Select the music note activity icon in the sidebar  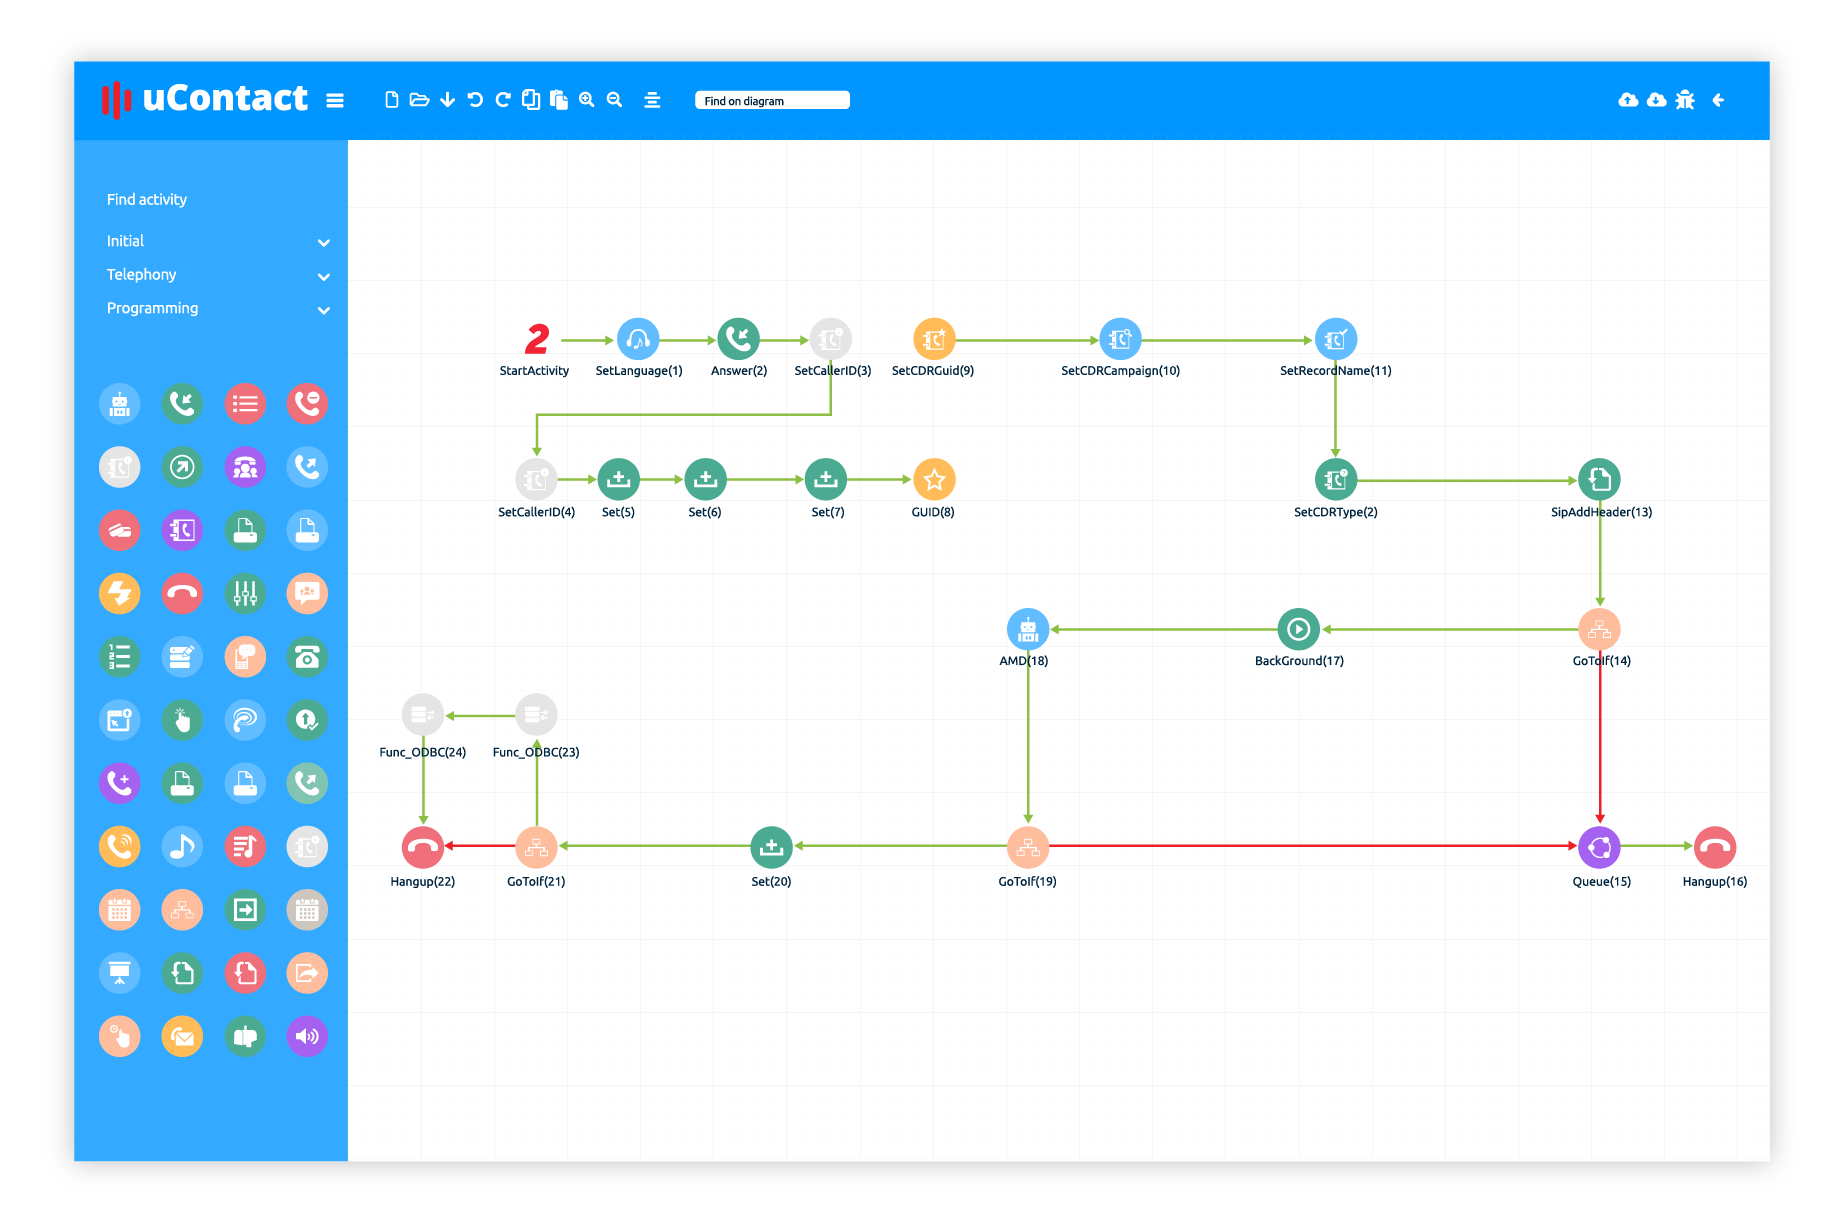click(x=182, y=846)
